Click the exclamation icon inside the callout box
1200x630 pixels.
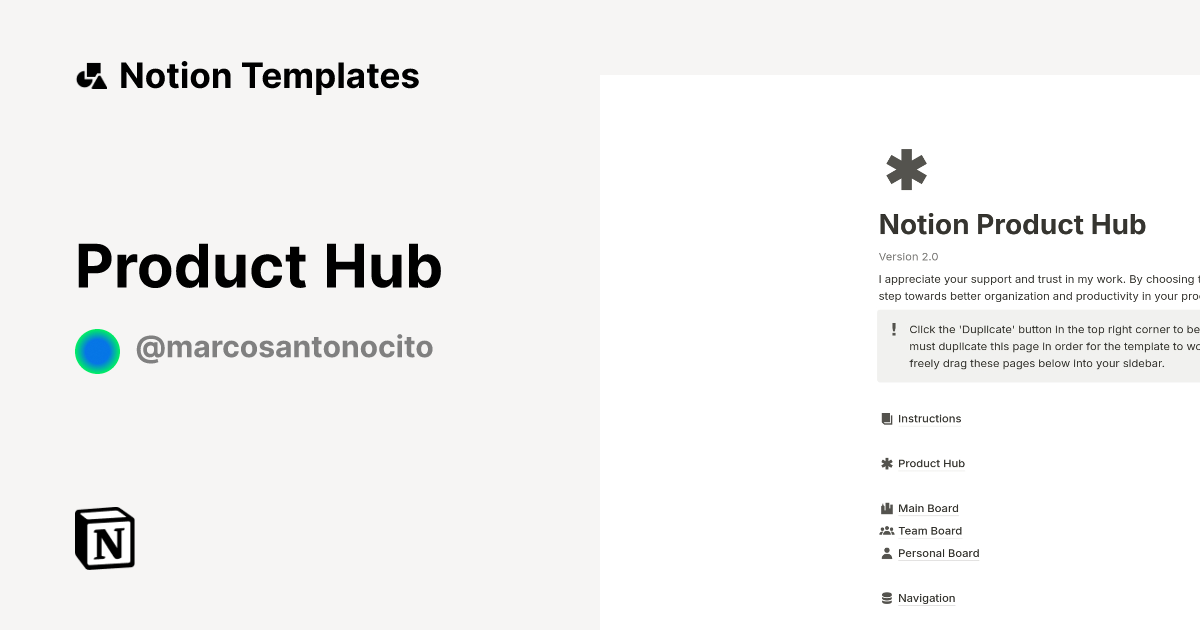[x=895, y=329]
